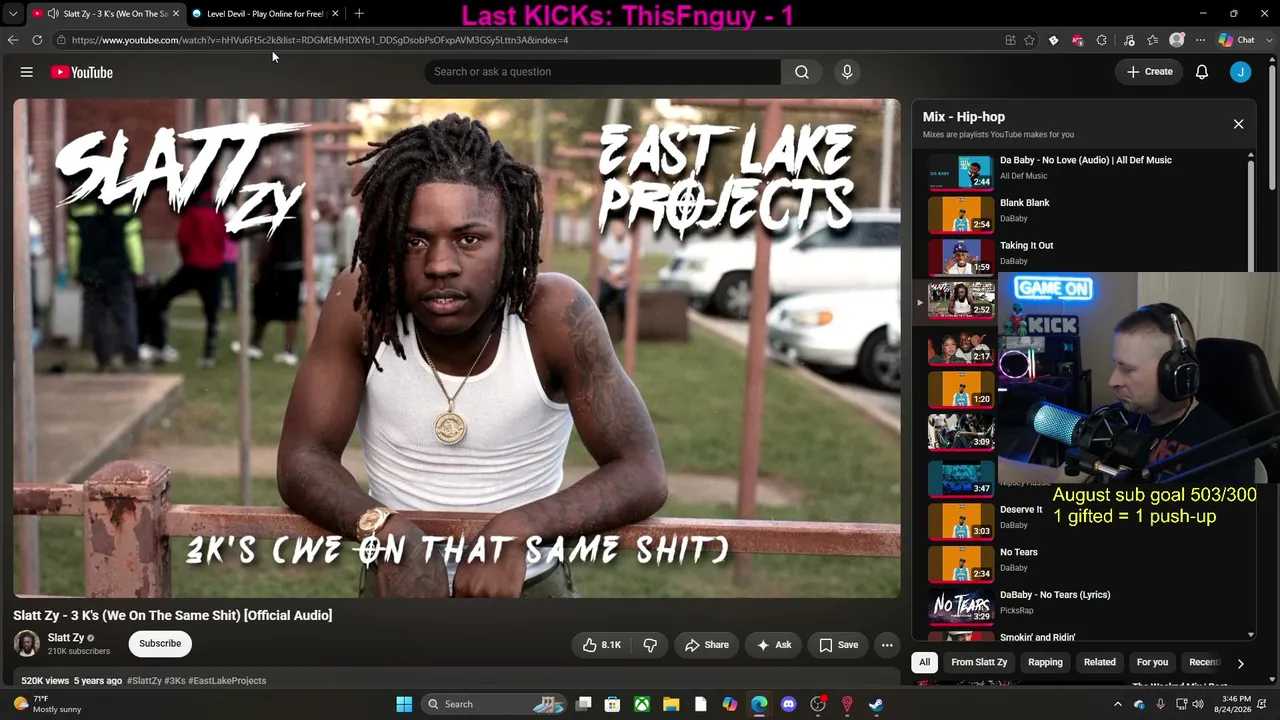Image resolution: width=1280 pixels, height=720 pixels.
Task: Open the YouTube hamburger guide menu
Action: pos(27,72)
